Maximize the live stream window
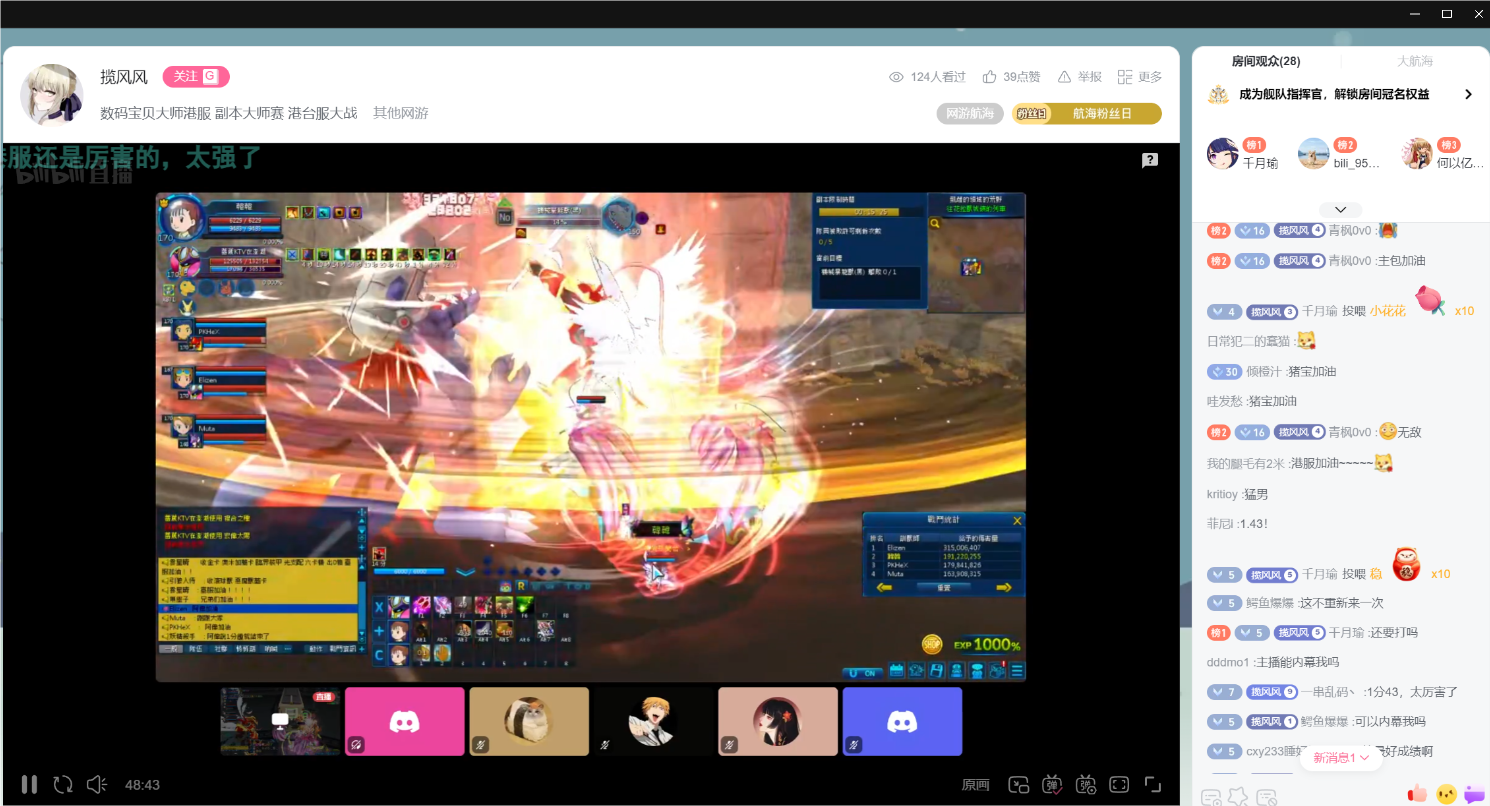Screen dimensions: 1490x806 [1446, 14]
